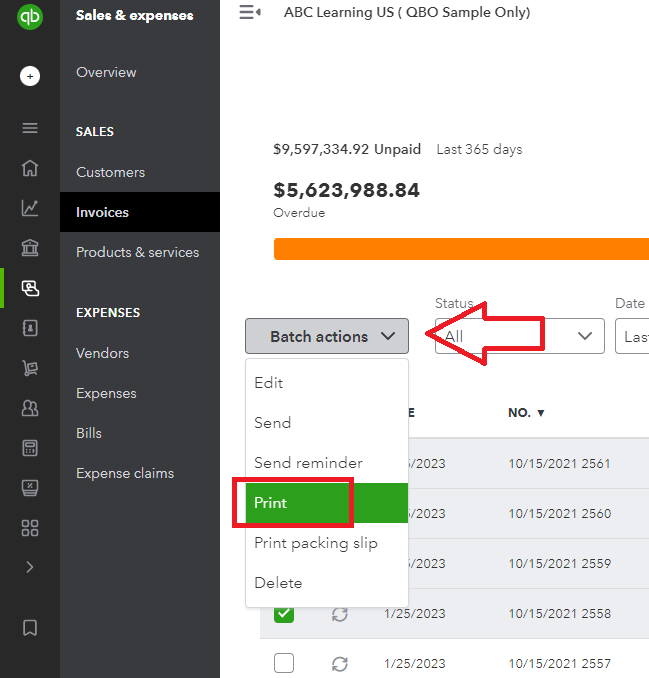Screen dimensions: 649x678
Task: Open the plus New menu
Action: [x=30, y=76]
